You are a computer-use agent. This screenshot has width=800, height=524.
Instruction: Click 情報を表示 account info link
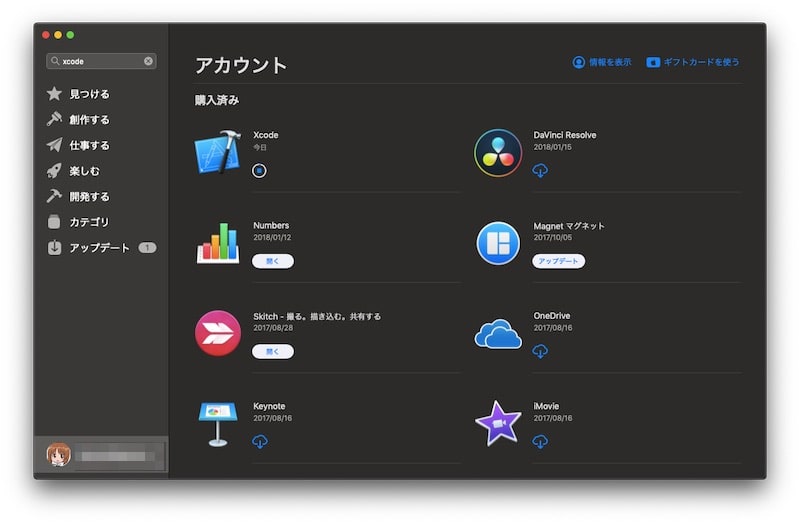[x=602, y=62]
